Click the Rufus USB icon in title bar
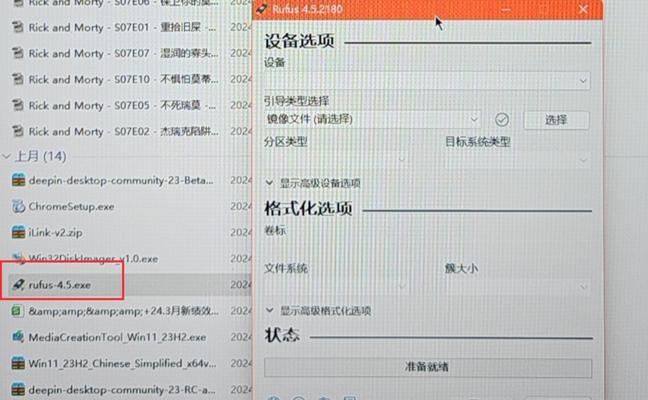Image resolution: width=648 pixels, height=400 pixels. pos(262,9)
